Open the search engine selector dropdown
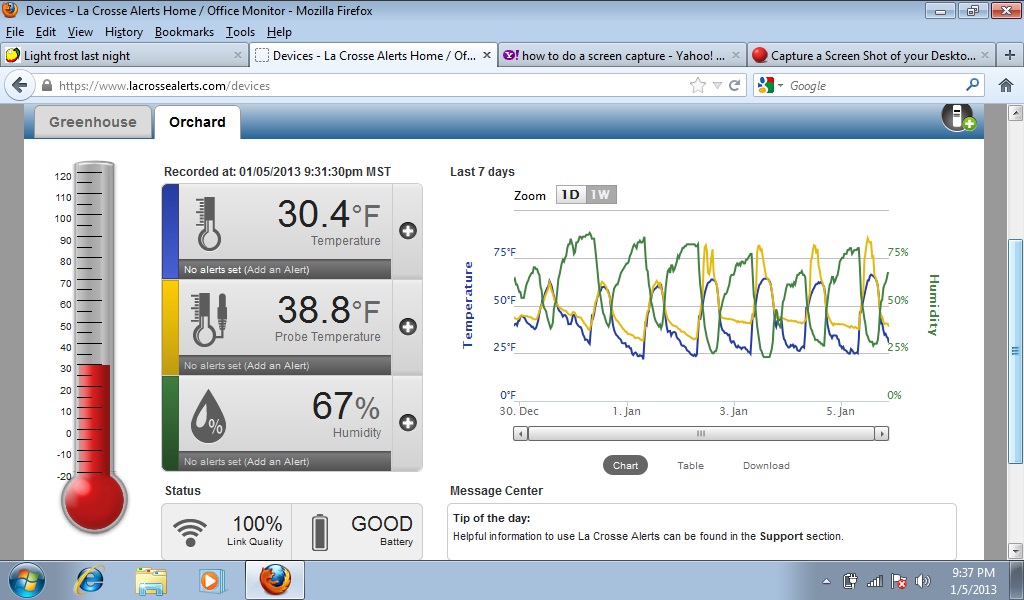The height and width of the screenshot is (600, 1024). [771, 86]
